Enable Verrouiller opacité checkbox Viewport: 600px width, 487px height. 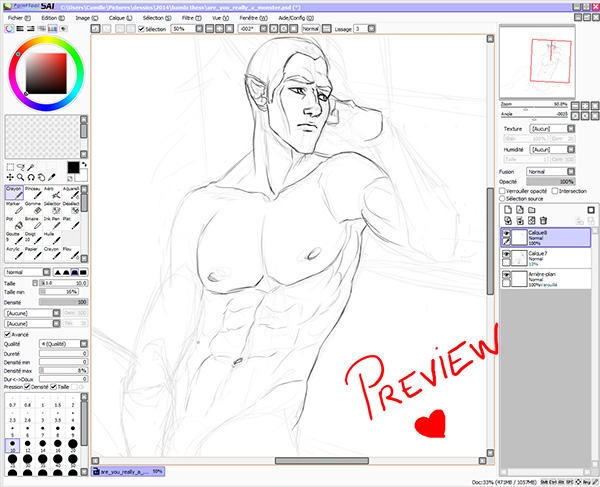(502, 191)
